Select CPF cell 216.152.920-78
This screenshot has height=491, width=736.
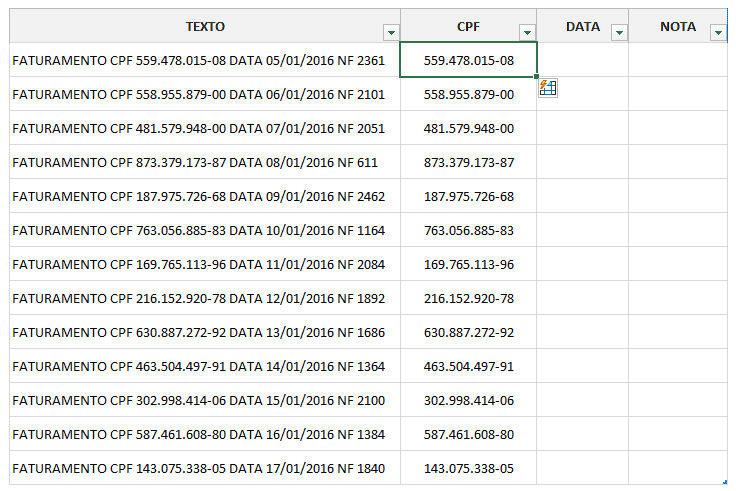pyautogui.click(x=468, y=298)
